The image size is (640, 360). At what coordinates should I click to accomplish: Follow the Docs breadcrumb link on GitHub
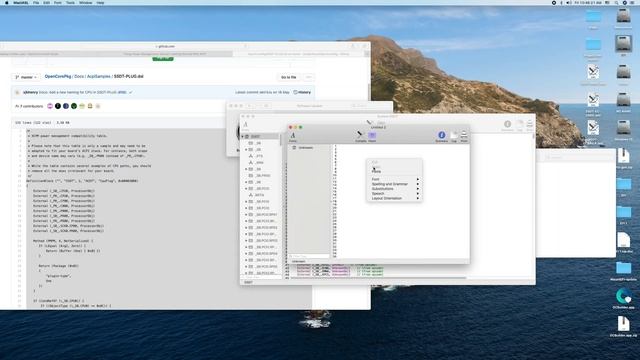(x=79, y=76)
